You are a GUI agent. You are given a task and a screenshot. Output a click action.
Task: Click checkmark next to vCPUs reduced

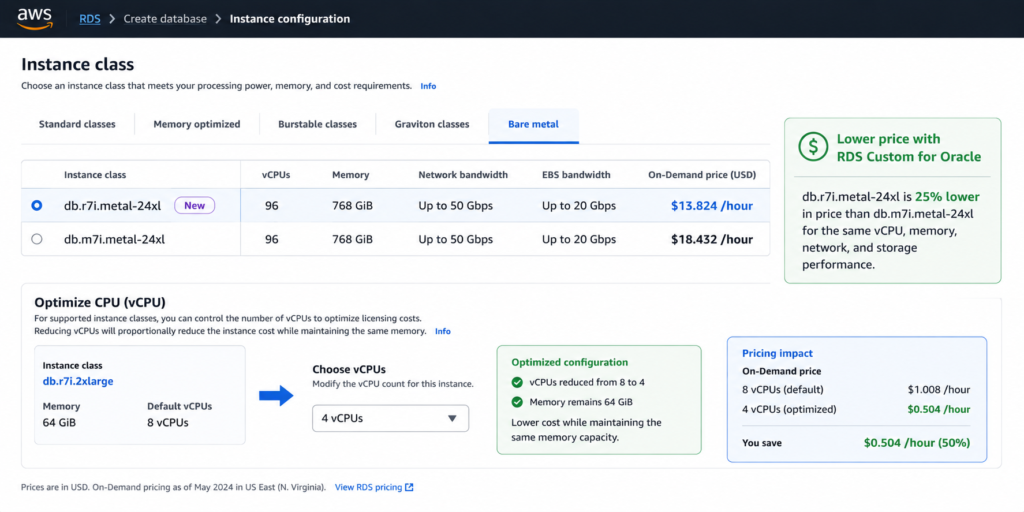click(x=517, y=383)
